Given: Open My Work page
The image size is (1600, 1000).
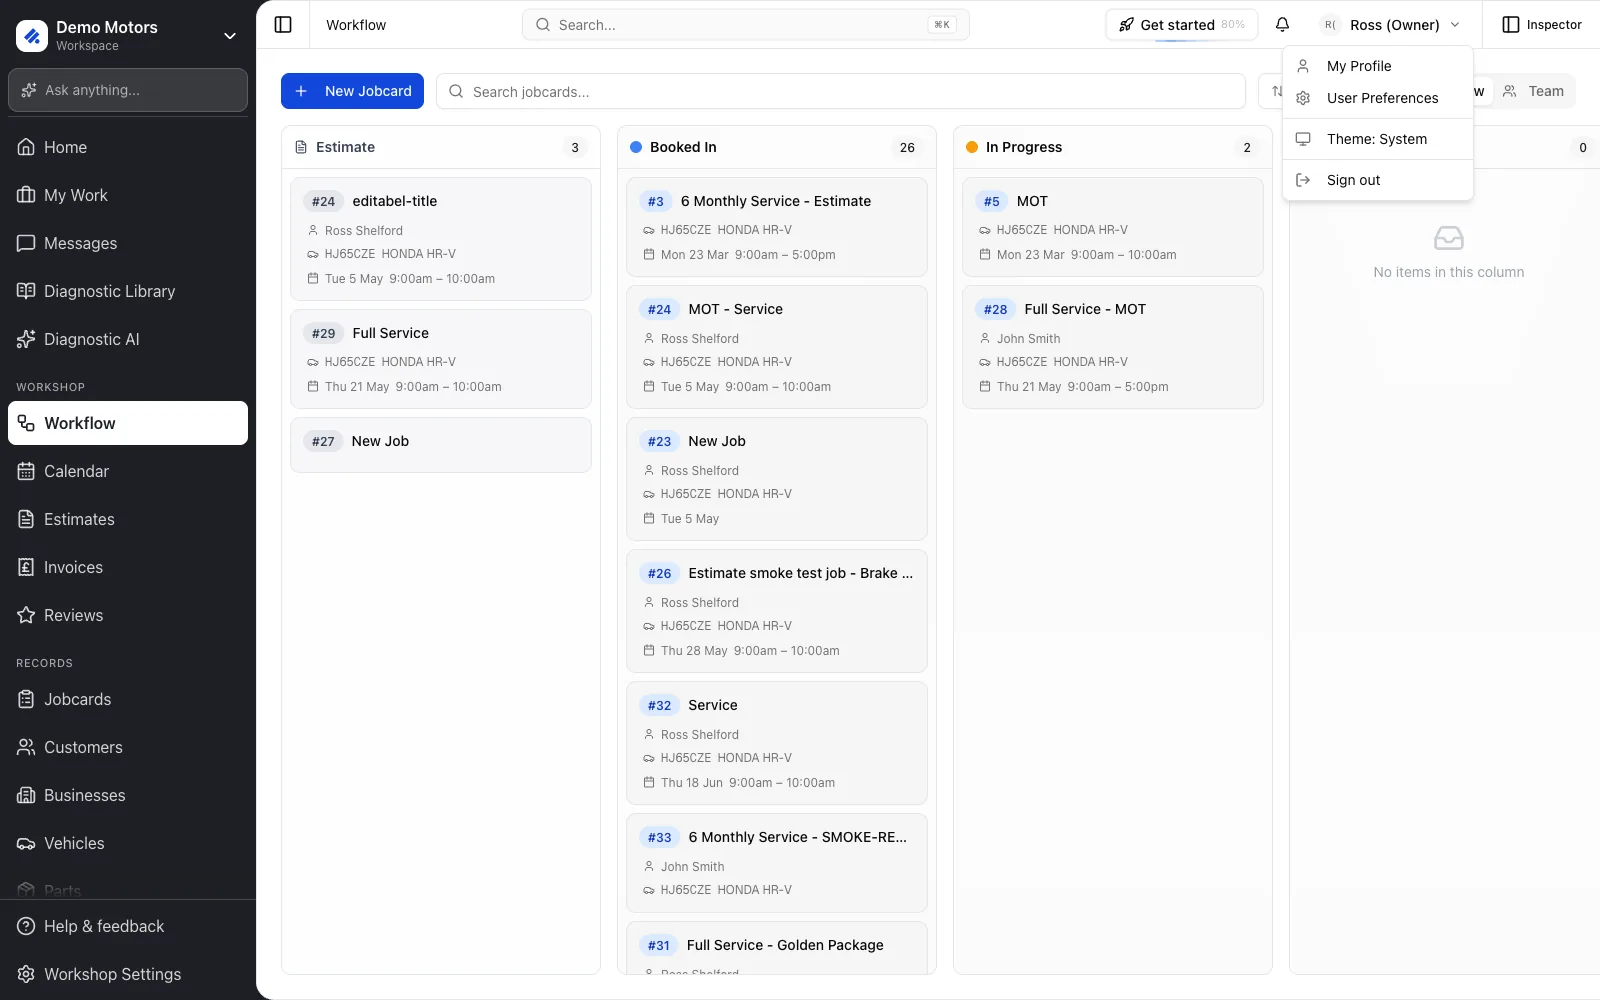Looking at the screenshot, I should click(x=128, y=195).
